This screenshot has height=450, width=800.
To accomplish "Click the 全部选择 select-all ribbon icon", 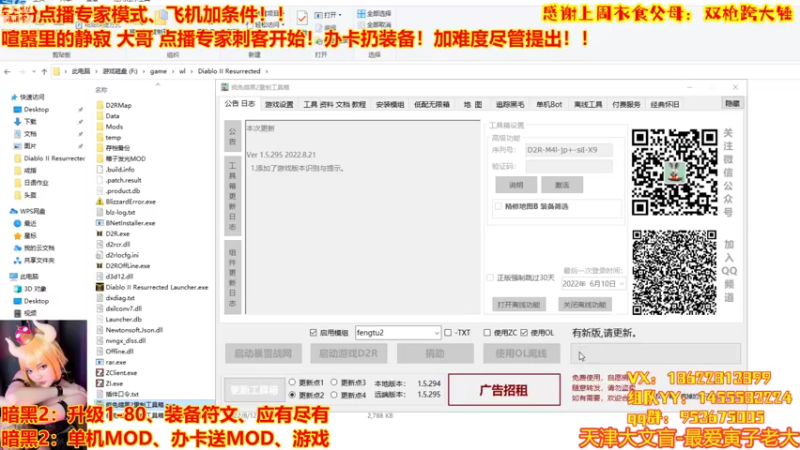I will click(361, 13).
